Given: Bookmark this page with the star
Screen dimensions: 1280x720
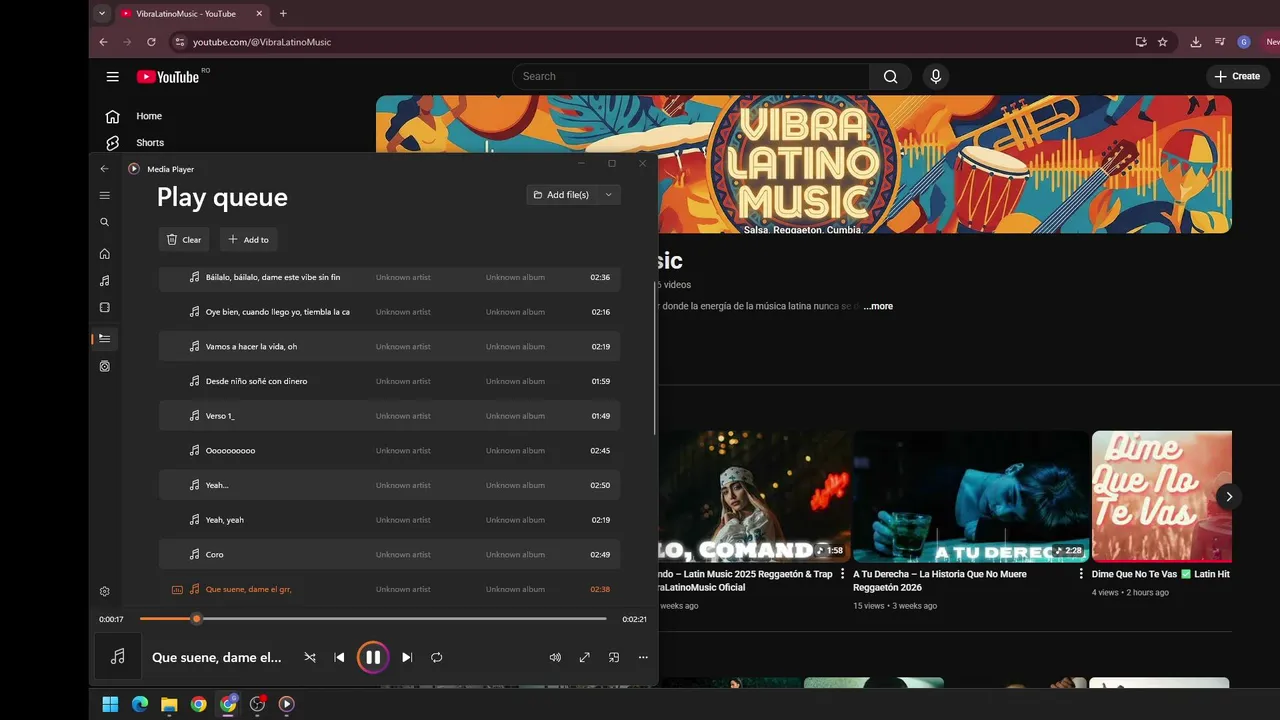Looking at the screenshot, I should point(1162,42).
